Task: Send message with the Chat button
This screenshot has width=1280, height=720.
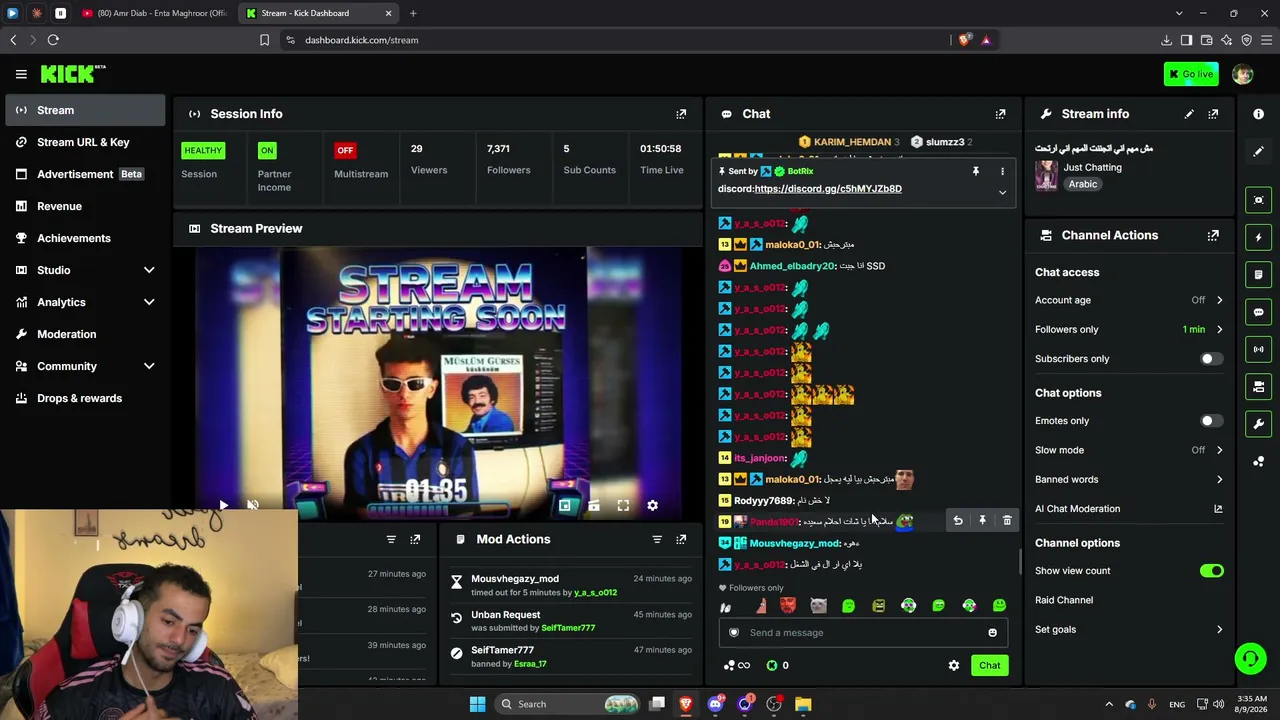Action: click(989, 665)
